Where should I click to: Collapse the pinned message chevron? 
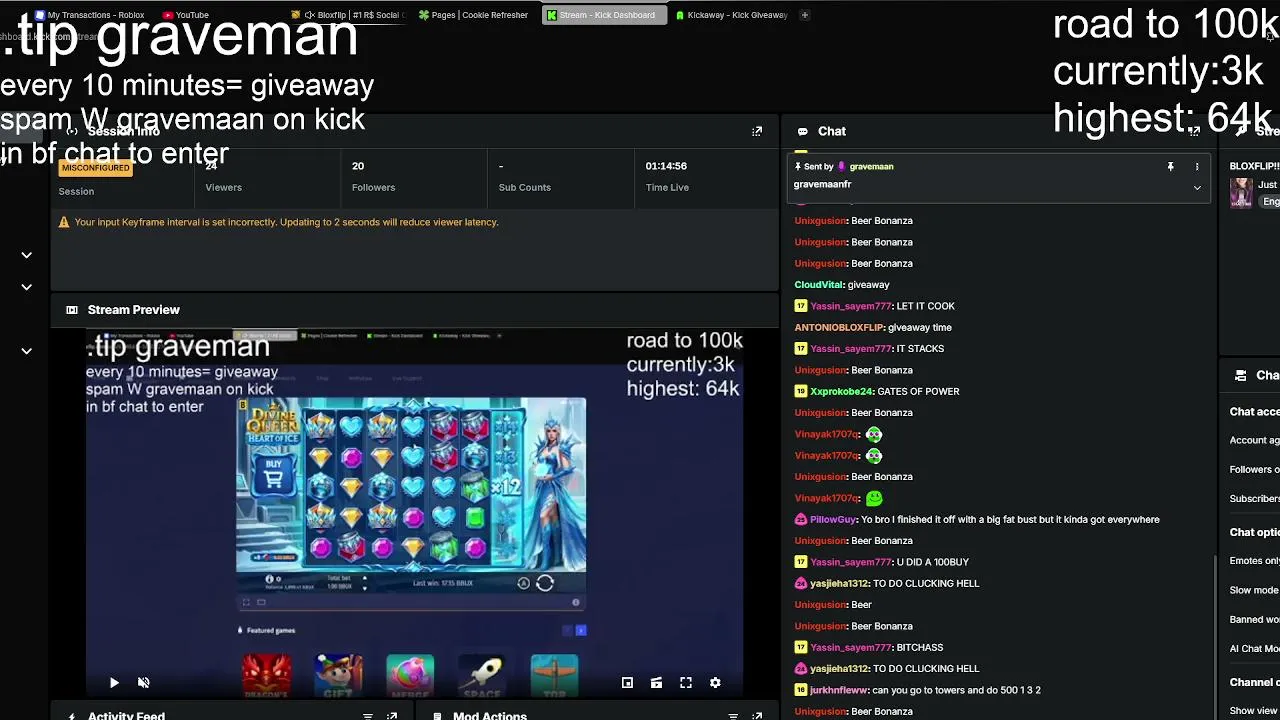pyautogui.click(x=1197, y=187)
